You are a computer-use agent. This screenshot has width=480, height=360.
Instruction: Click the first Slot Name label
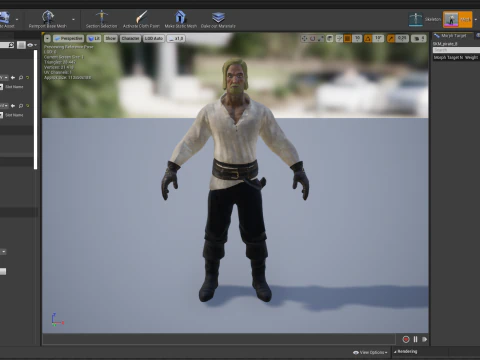(x=14, y=87)
